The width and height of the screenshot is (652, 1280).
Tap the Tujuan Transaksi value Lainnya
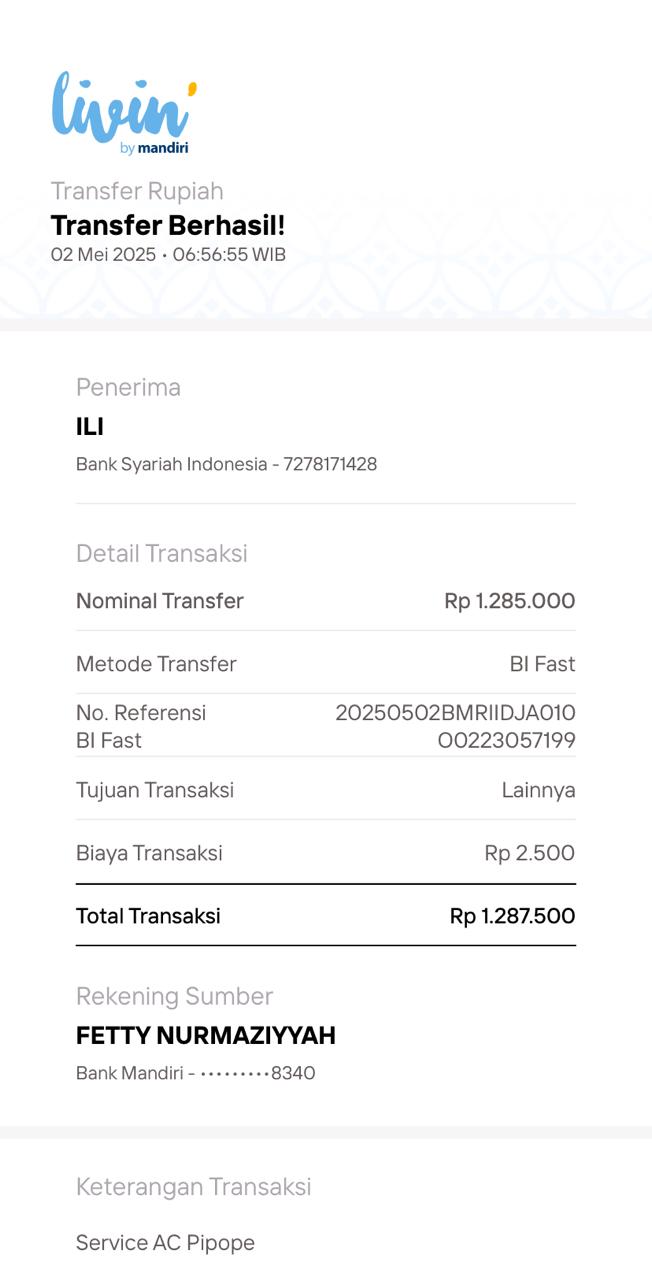(538, 790)
